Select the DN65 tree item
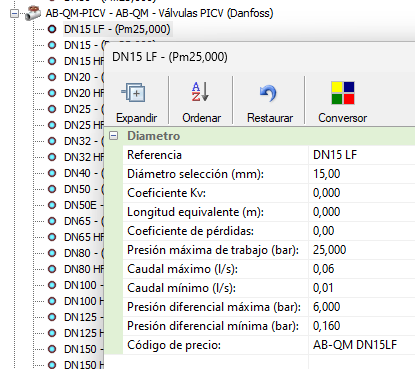415x369 pixels. pyautogui.click(x=84, y=221)
